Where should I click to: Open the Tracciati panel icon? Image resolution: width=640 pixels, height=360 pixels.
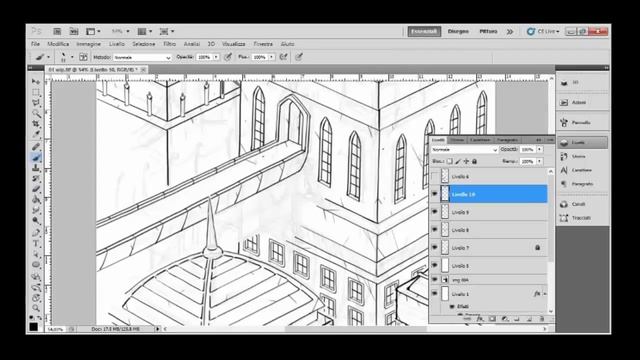point(564,218)
